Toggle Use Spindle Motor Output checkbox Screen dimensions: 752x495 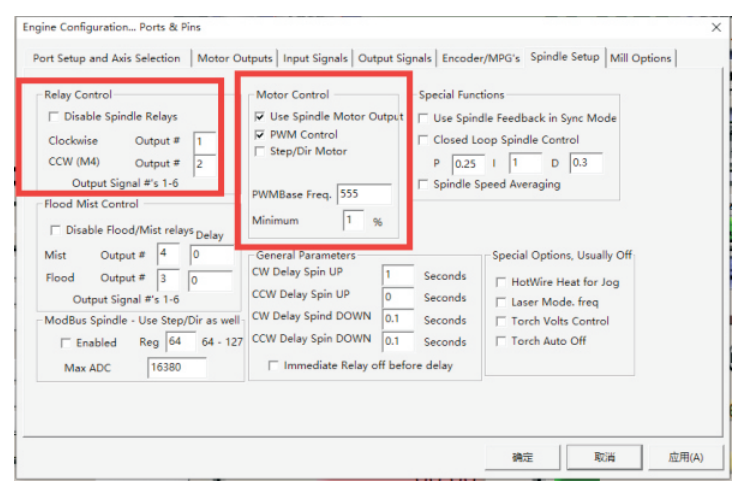tap(260, 117)
